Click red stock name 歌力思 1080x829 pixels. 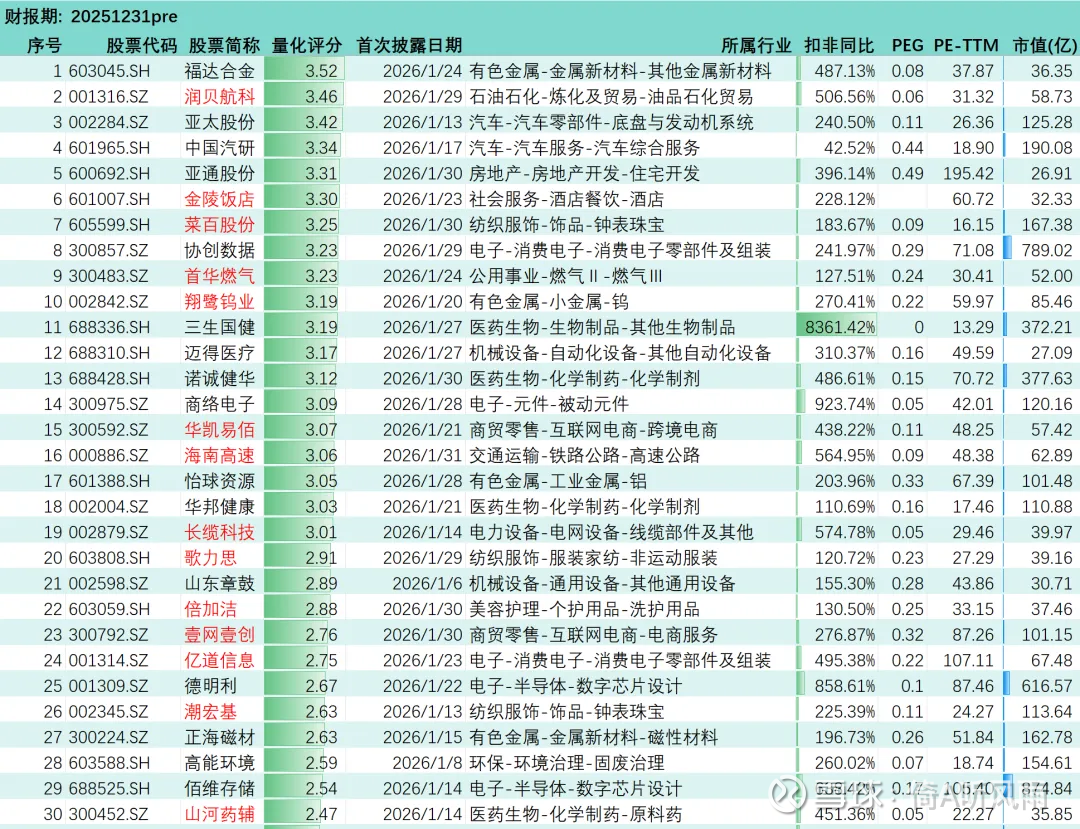point(211,558)
